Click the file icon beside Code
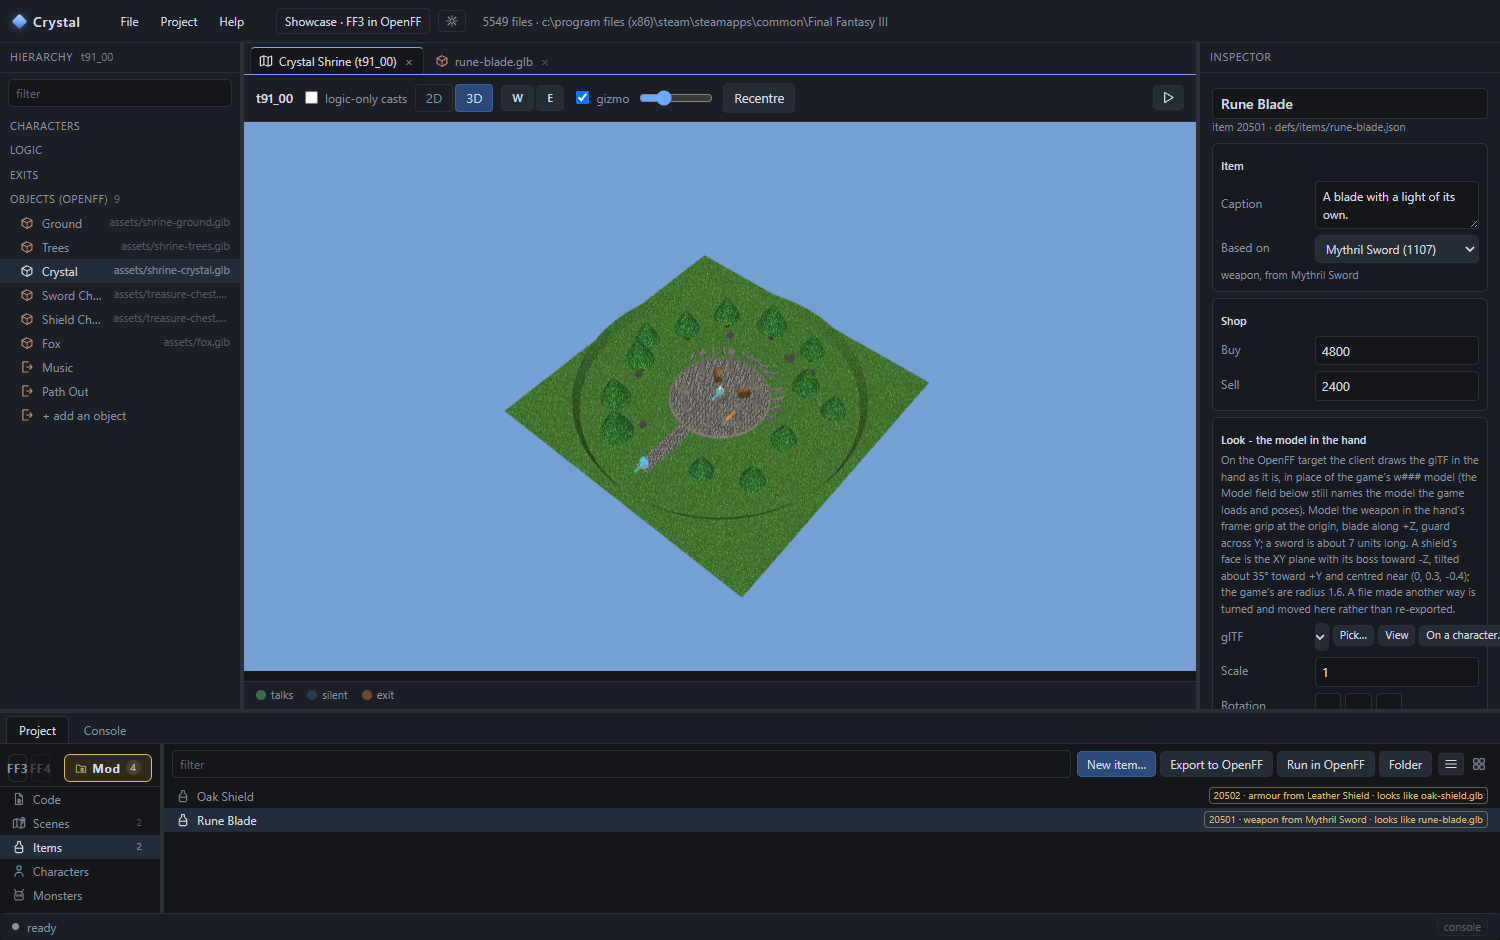 [x=19, y=800]
